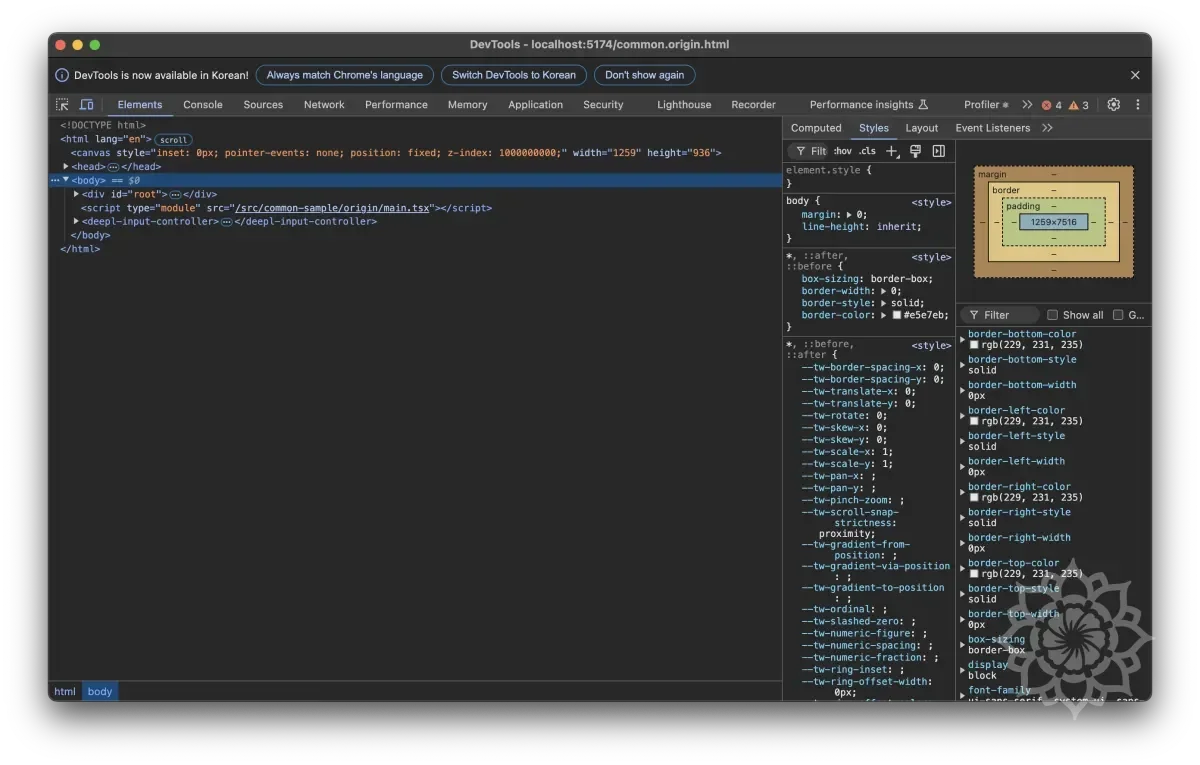The height and width of the screenshot is (765, 1200).
Task: Dismiss the Korean language notification bar
Action: point(1135,75)
